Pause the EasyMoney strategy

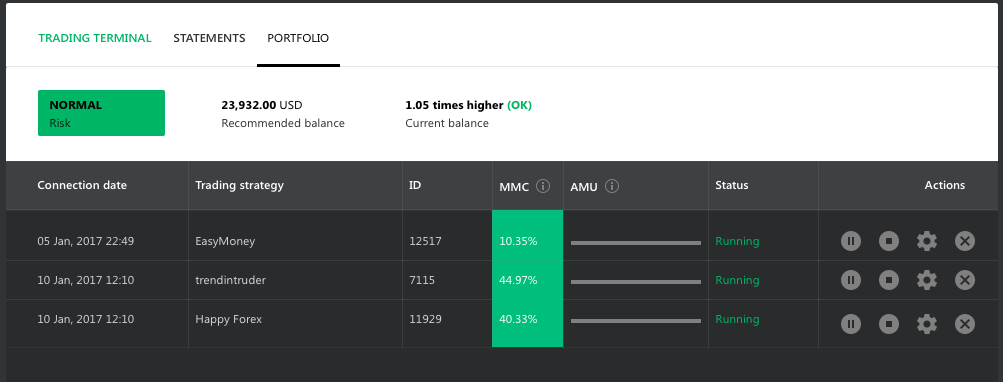click(850, 241)
